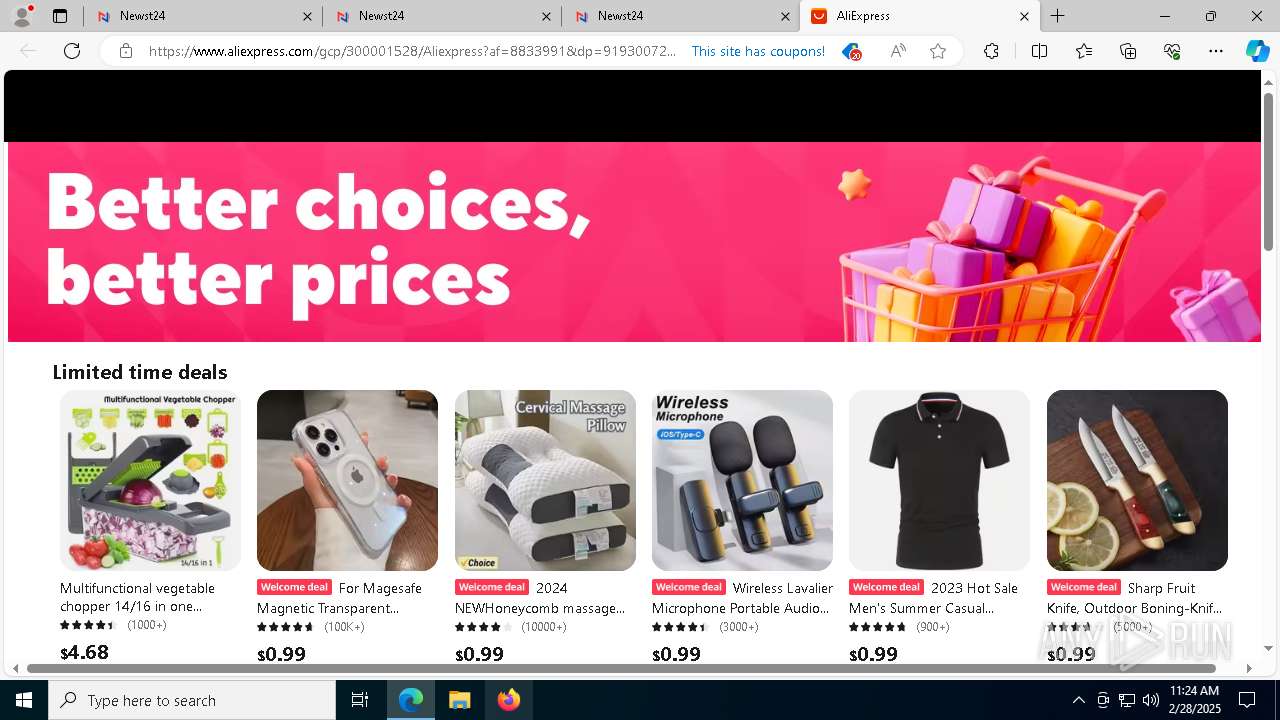The image size is (1280, 720).
Task: Launch Copilot sidebar icon
Action: coord(1257,51)
